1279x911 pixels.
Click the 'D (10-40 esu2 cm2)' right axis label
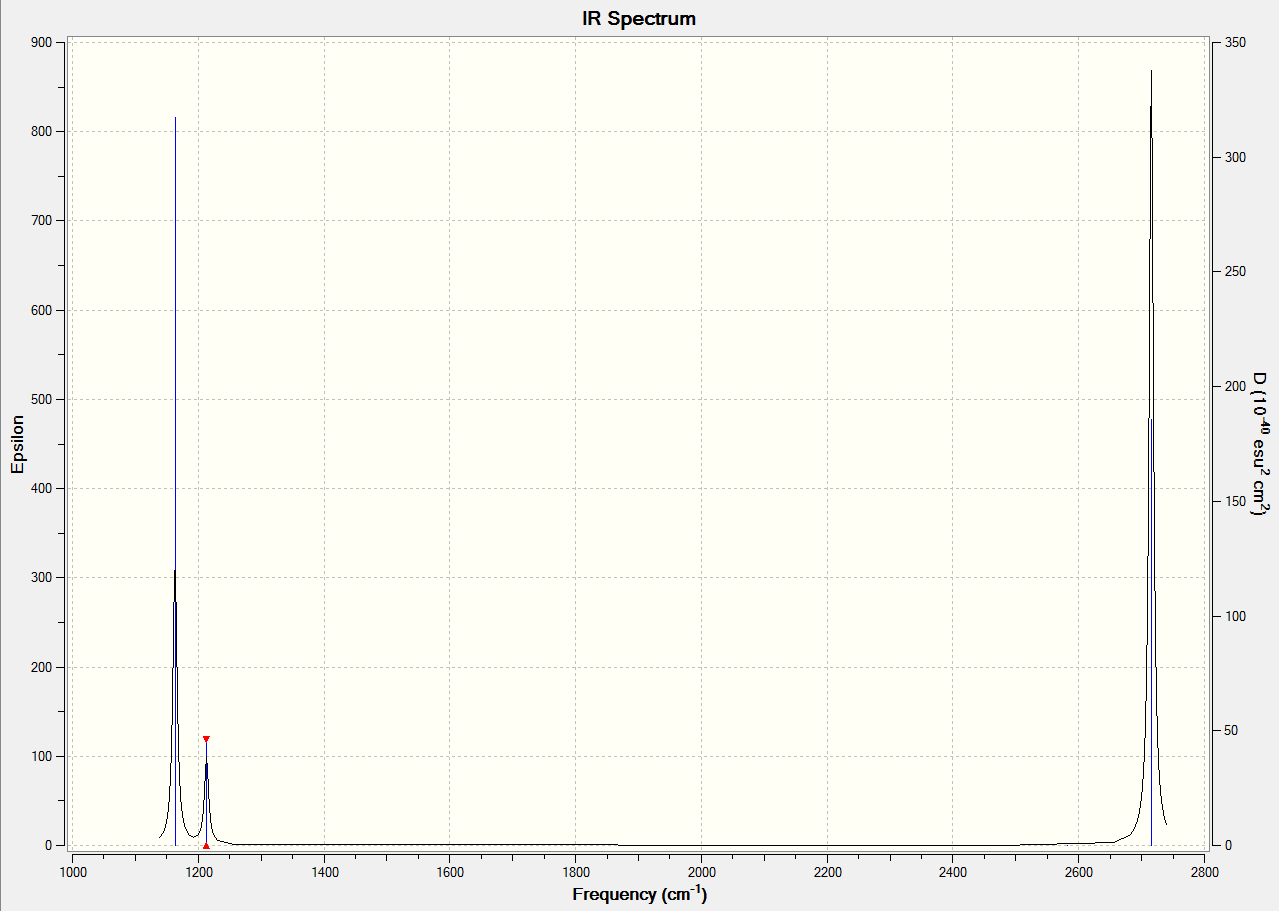tap(1261, 444)
